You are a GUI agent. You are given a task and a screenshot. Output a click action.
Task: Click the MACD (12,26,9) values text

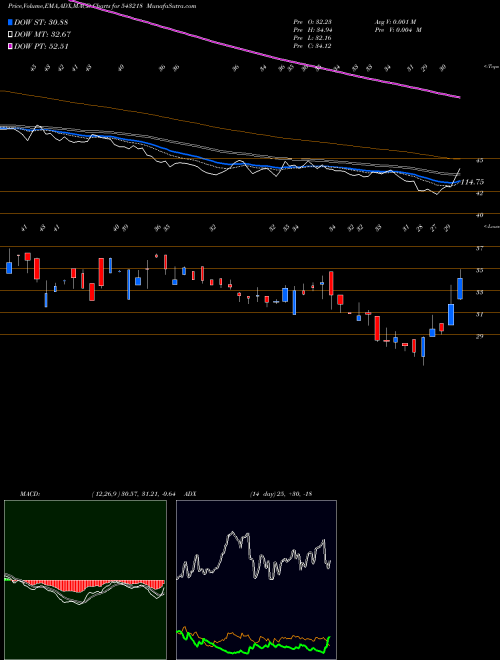(x=136, y=493)
